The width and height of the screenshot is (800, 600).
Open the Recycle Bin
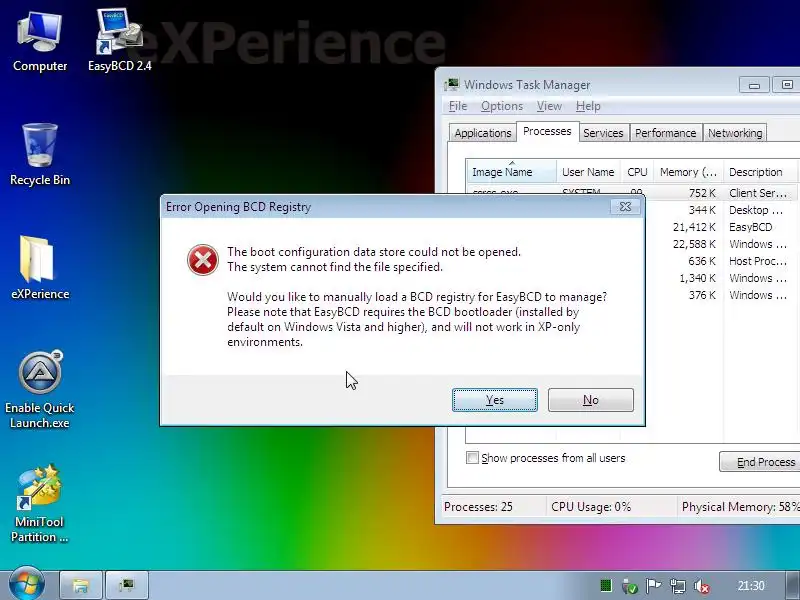coord(40,155)
